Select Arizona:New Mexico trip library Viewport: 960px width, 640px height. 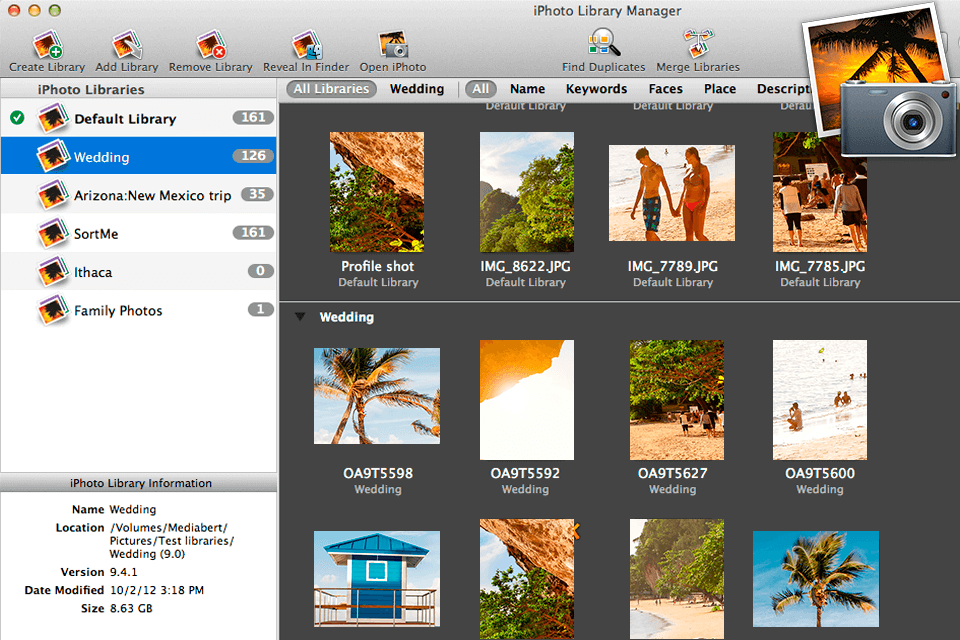[152, 195]
